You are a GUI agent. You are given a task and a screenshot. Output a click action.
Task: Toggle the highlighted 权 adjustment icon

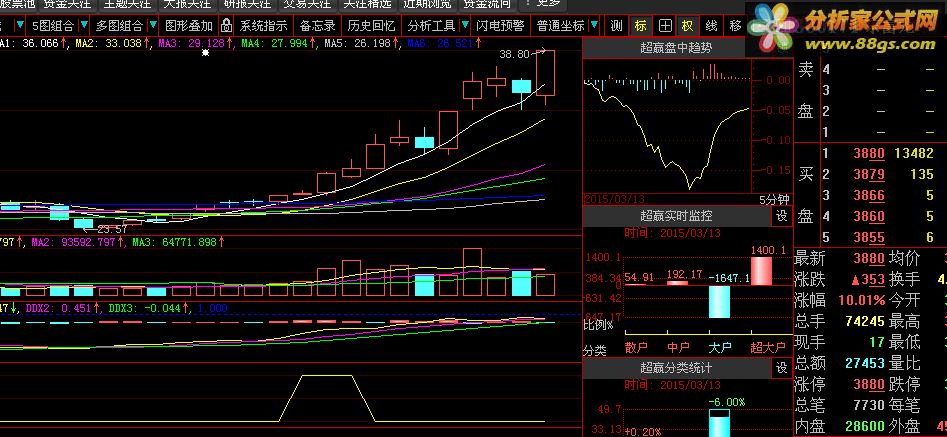(688, 26)
